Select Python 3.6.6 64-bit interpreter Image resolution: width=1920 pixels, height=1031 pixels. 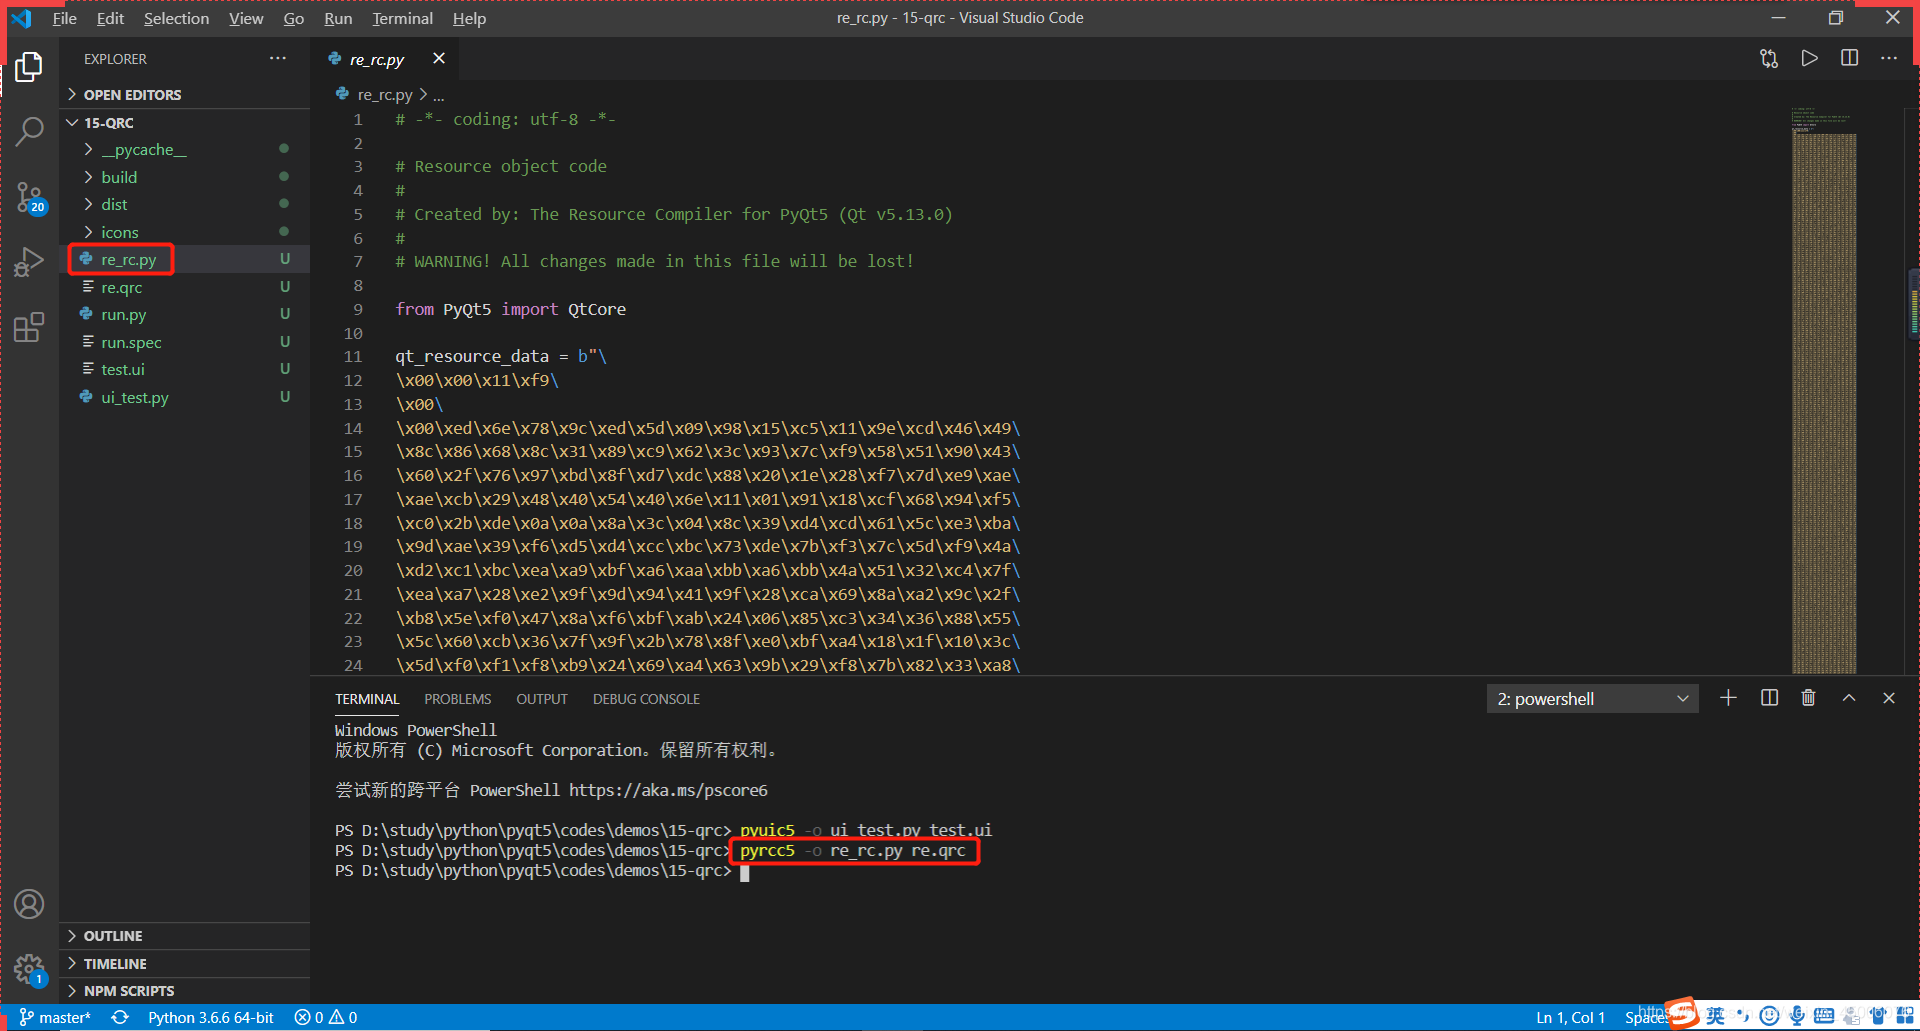coord(211,1018)
